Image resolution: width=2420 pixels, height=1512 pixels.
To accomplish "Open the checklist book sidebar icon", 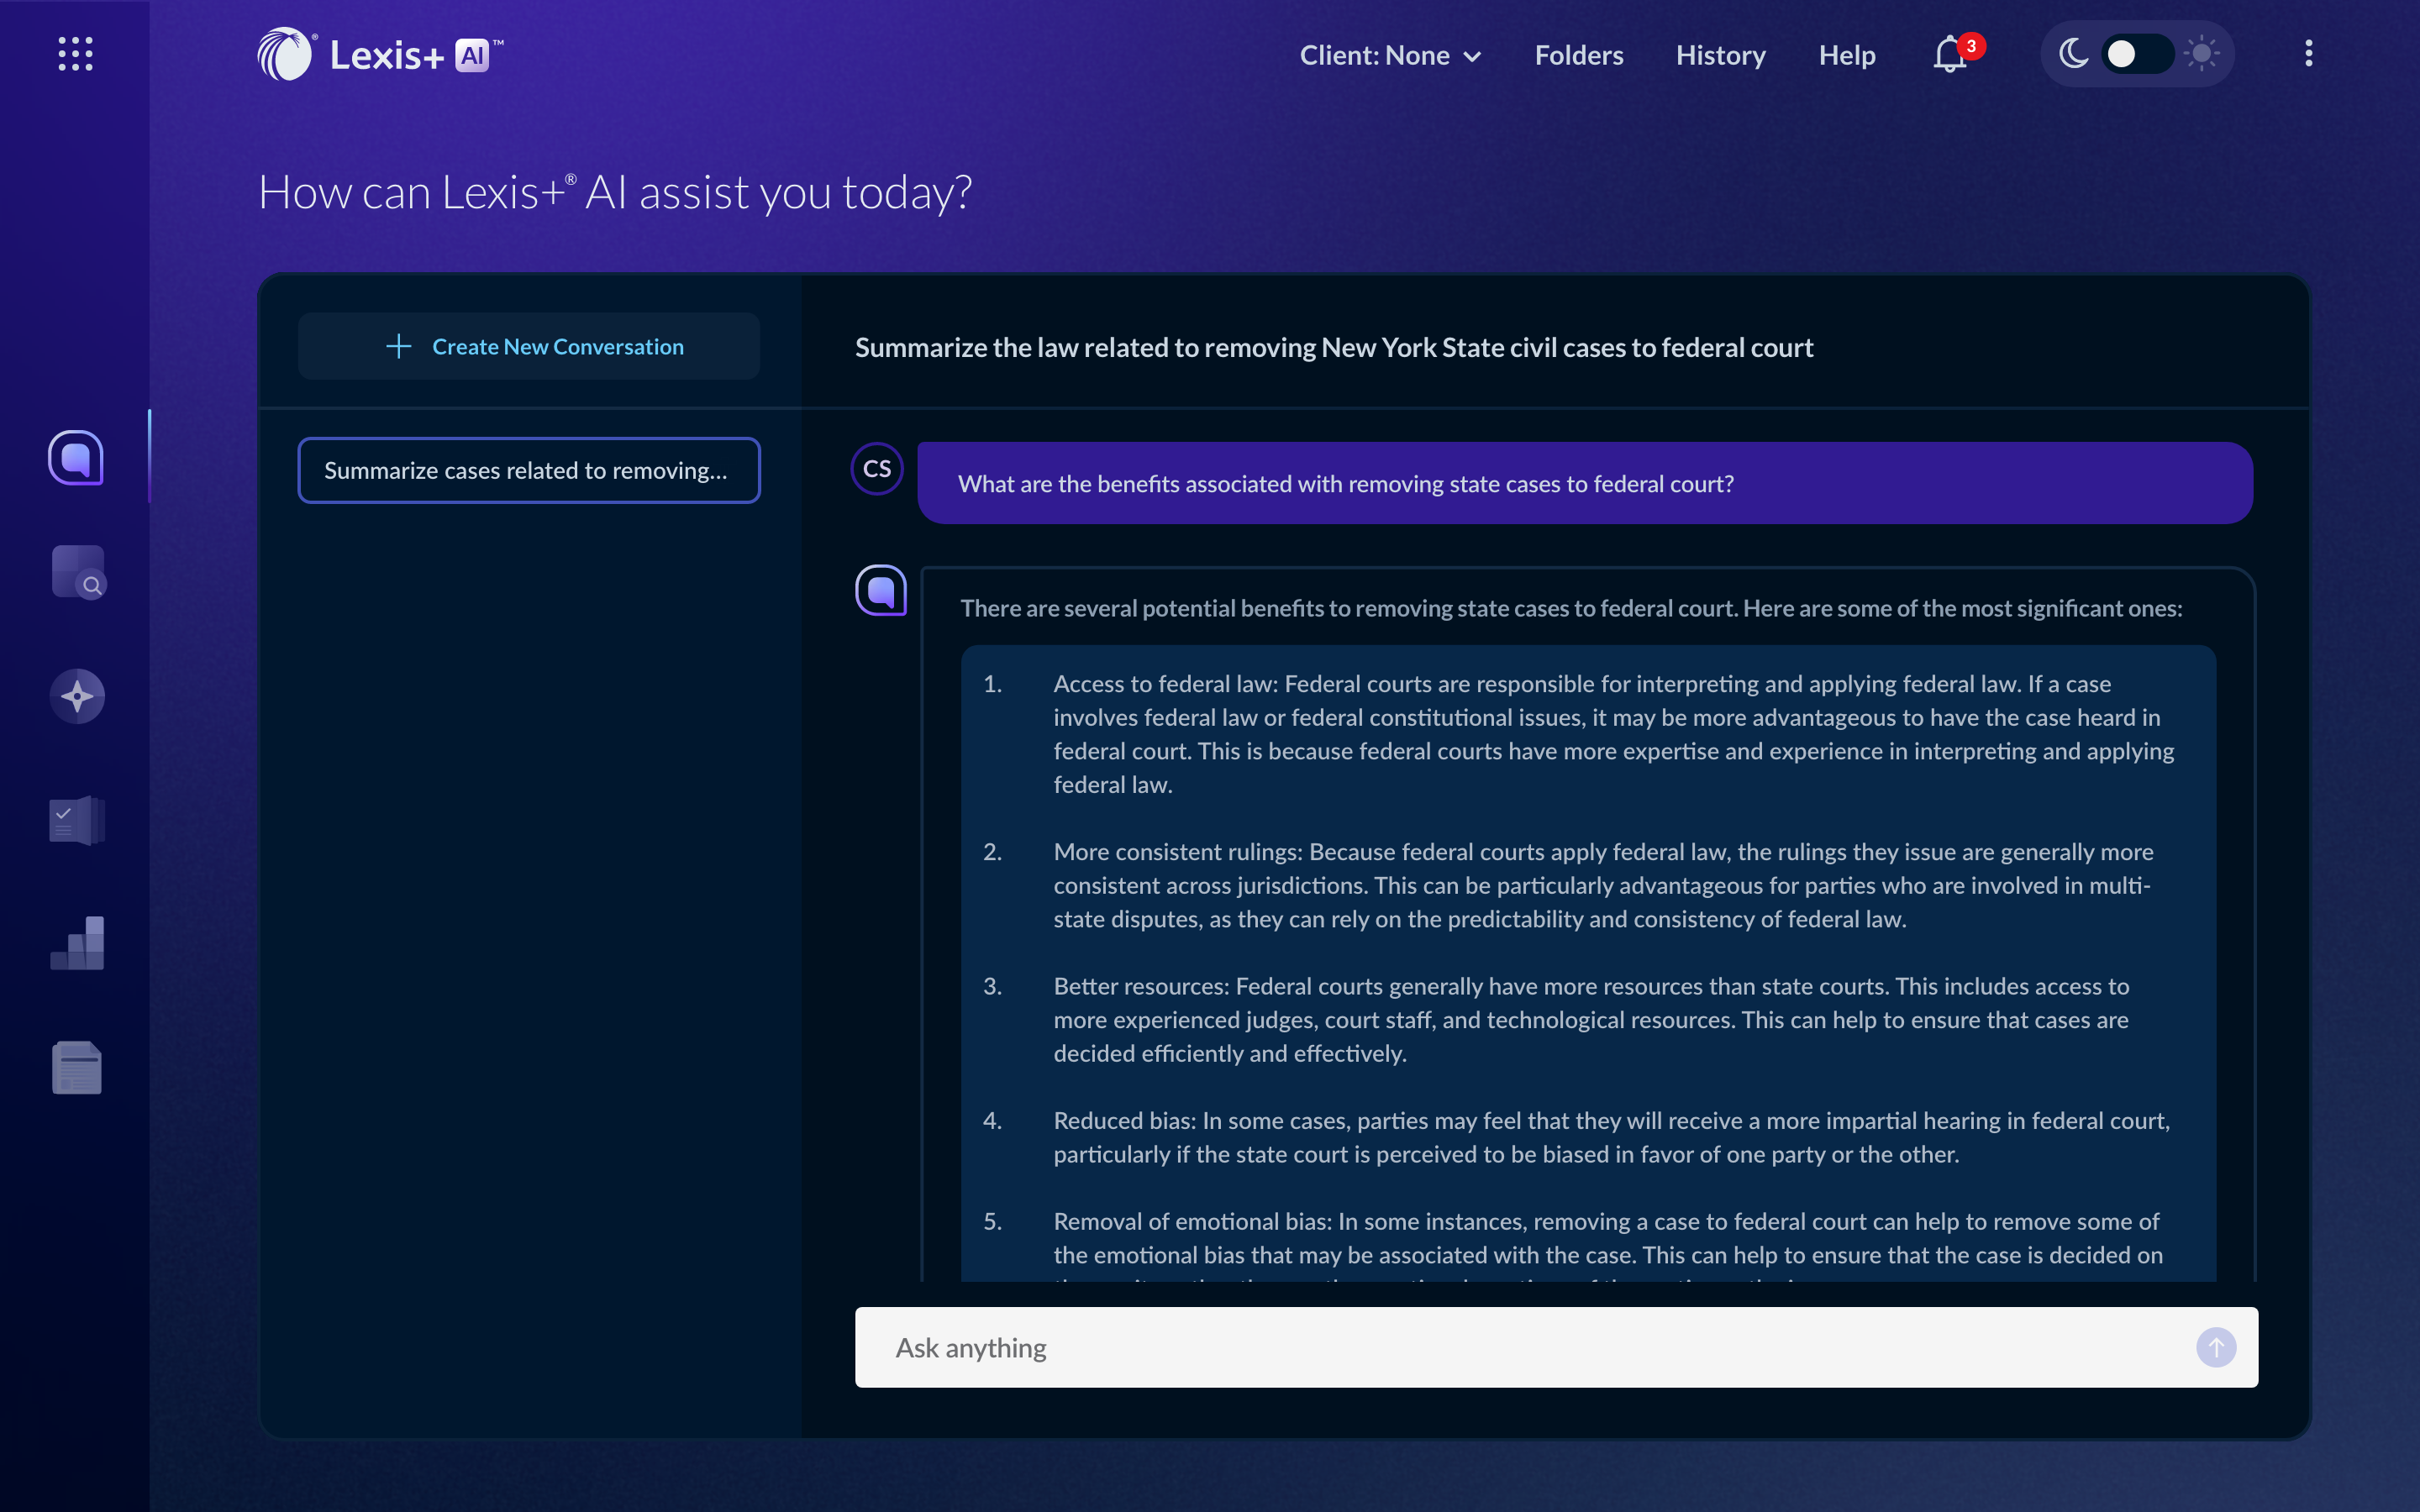I will (x=77, y=820).
